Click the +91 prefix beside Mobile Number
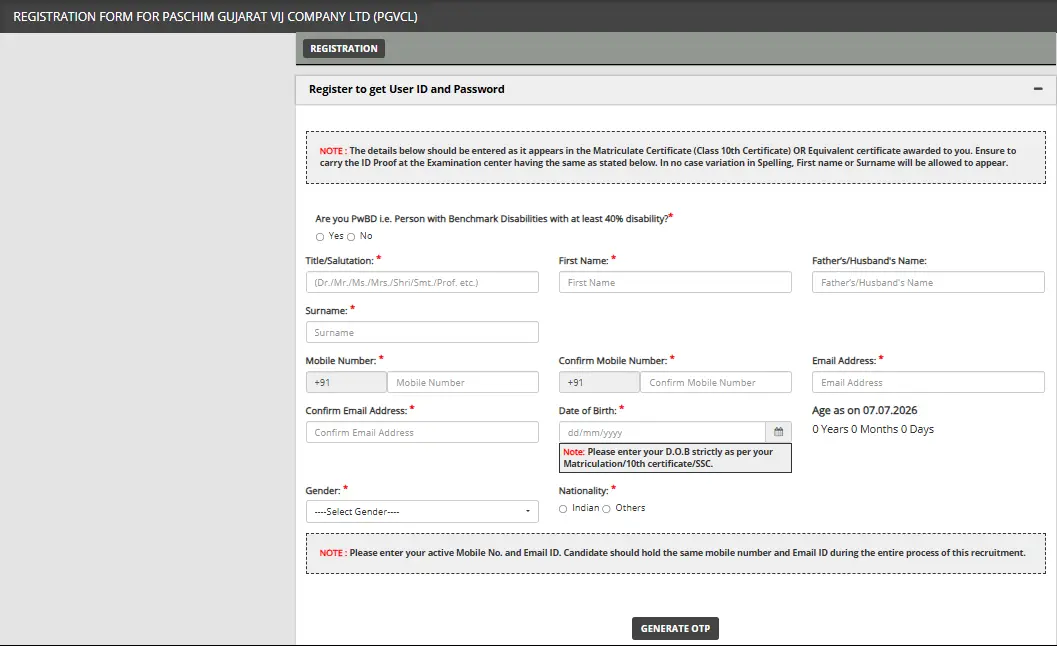 (x=346, y=382)
